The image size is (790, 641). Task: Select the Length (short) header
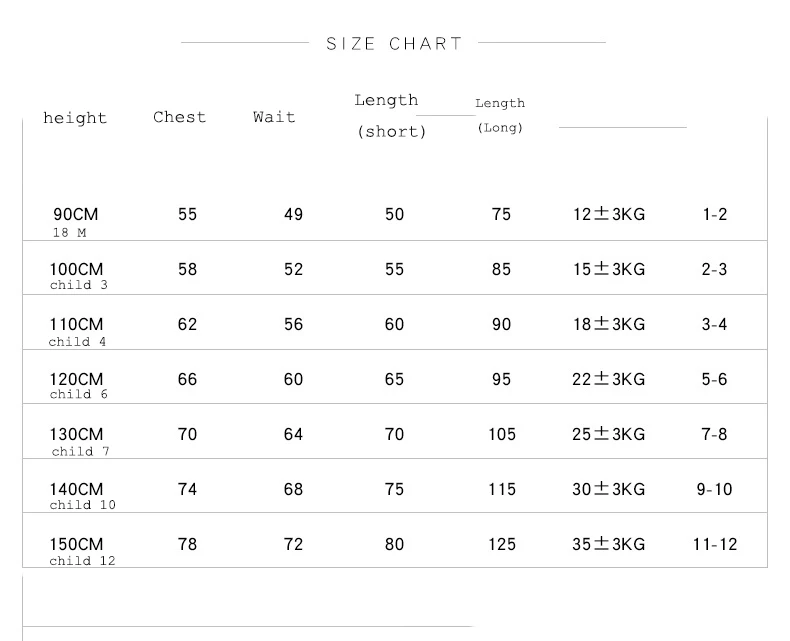point(390,116)
